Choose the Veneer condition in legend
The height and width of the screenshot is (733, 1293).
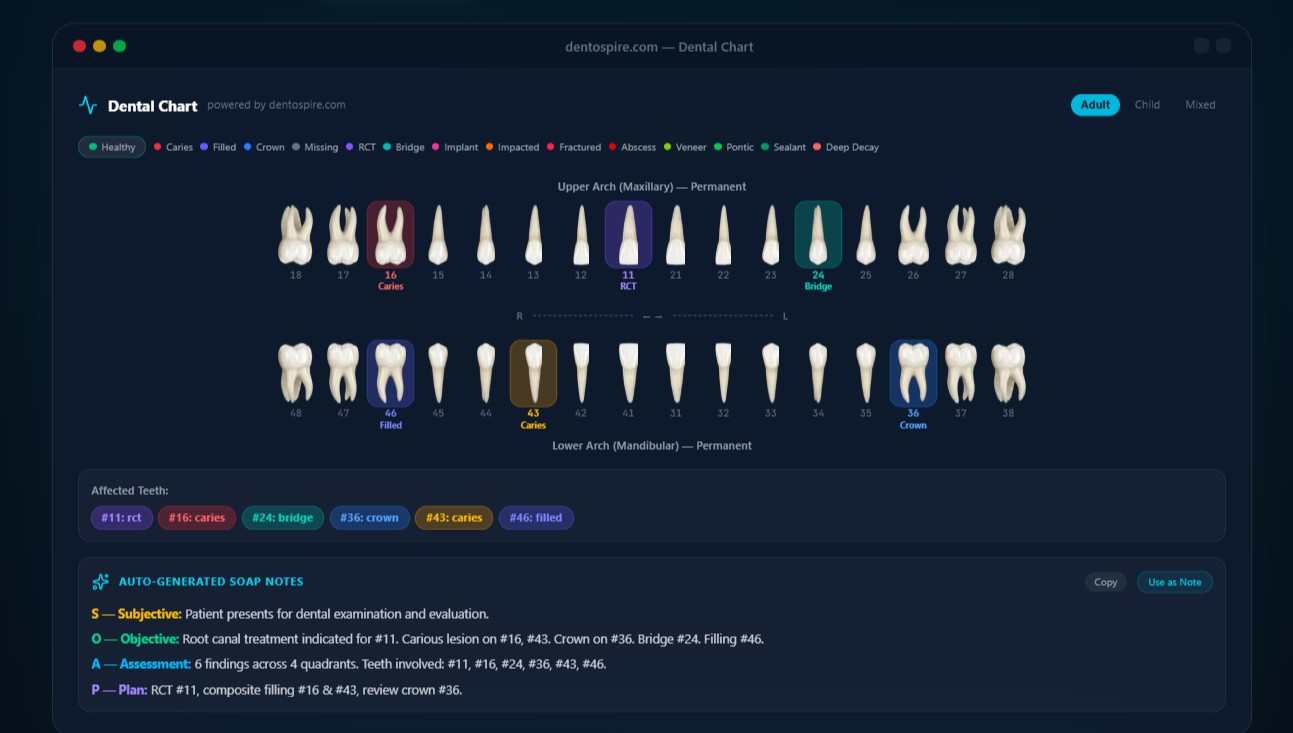(685, 147)
